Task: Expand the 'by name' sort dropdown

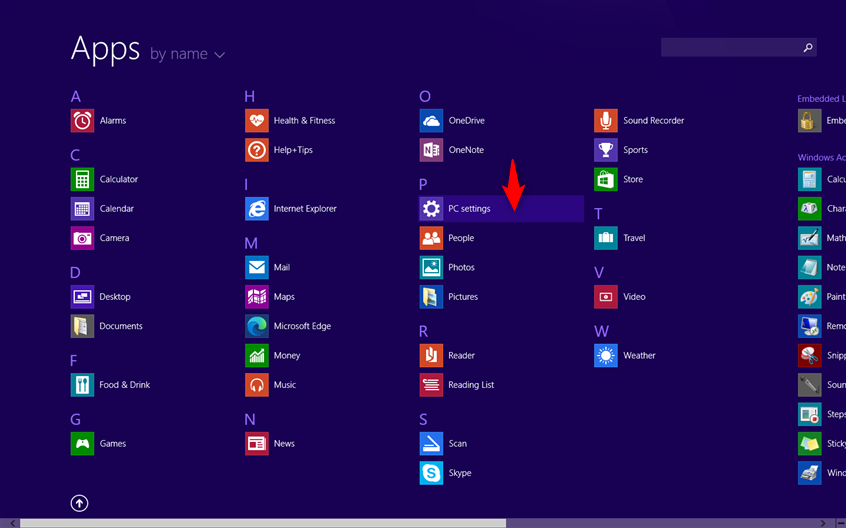Action: point(187,54)
